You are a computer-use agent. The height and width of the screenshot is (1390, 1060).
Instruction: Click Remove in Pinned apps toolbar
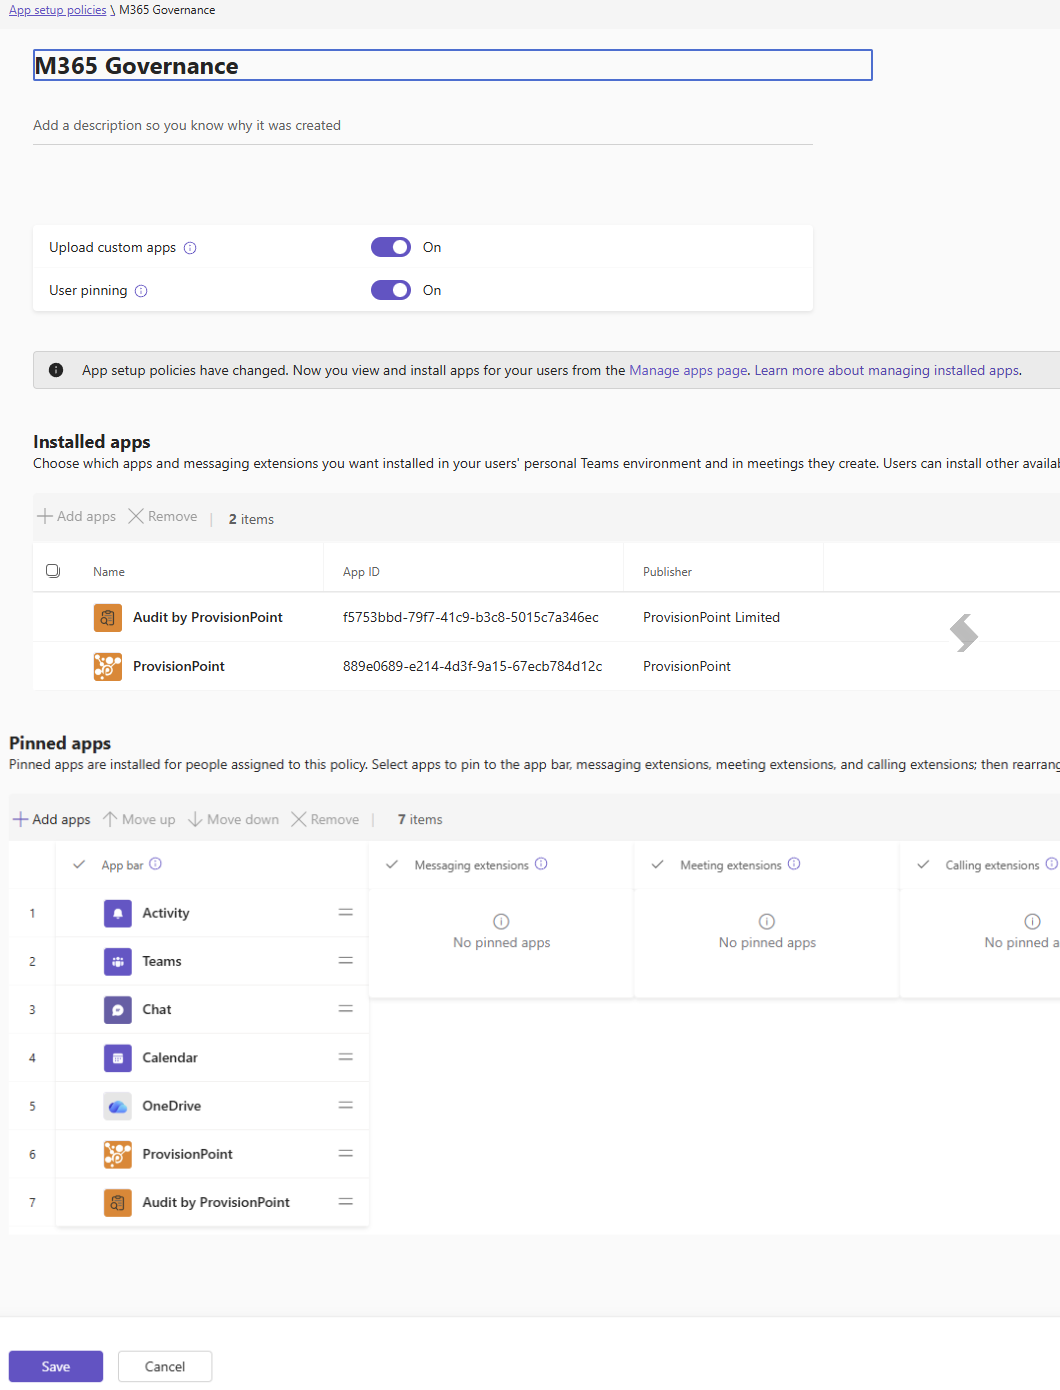pos(325,819)
